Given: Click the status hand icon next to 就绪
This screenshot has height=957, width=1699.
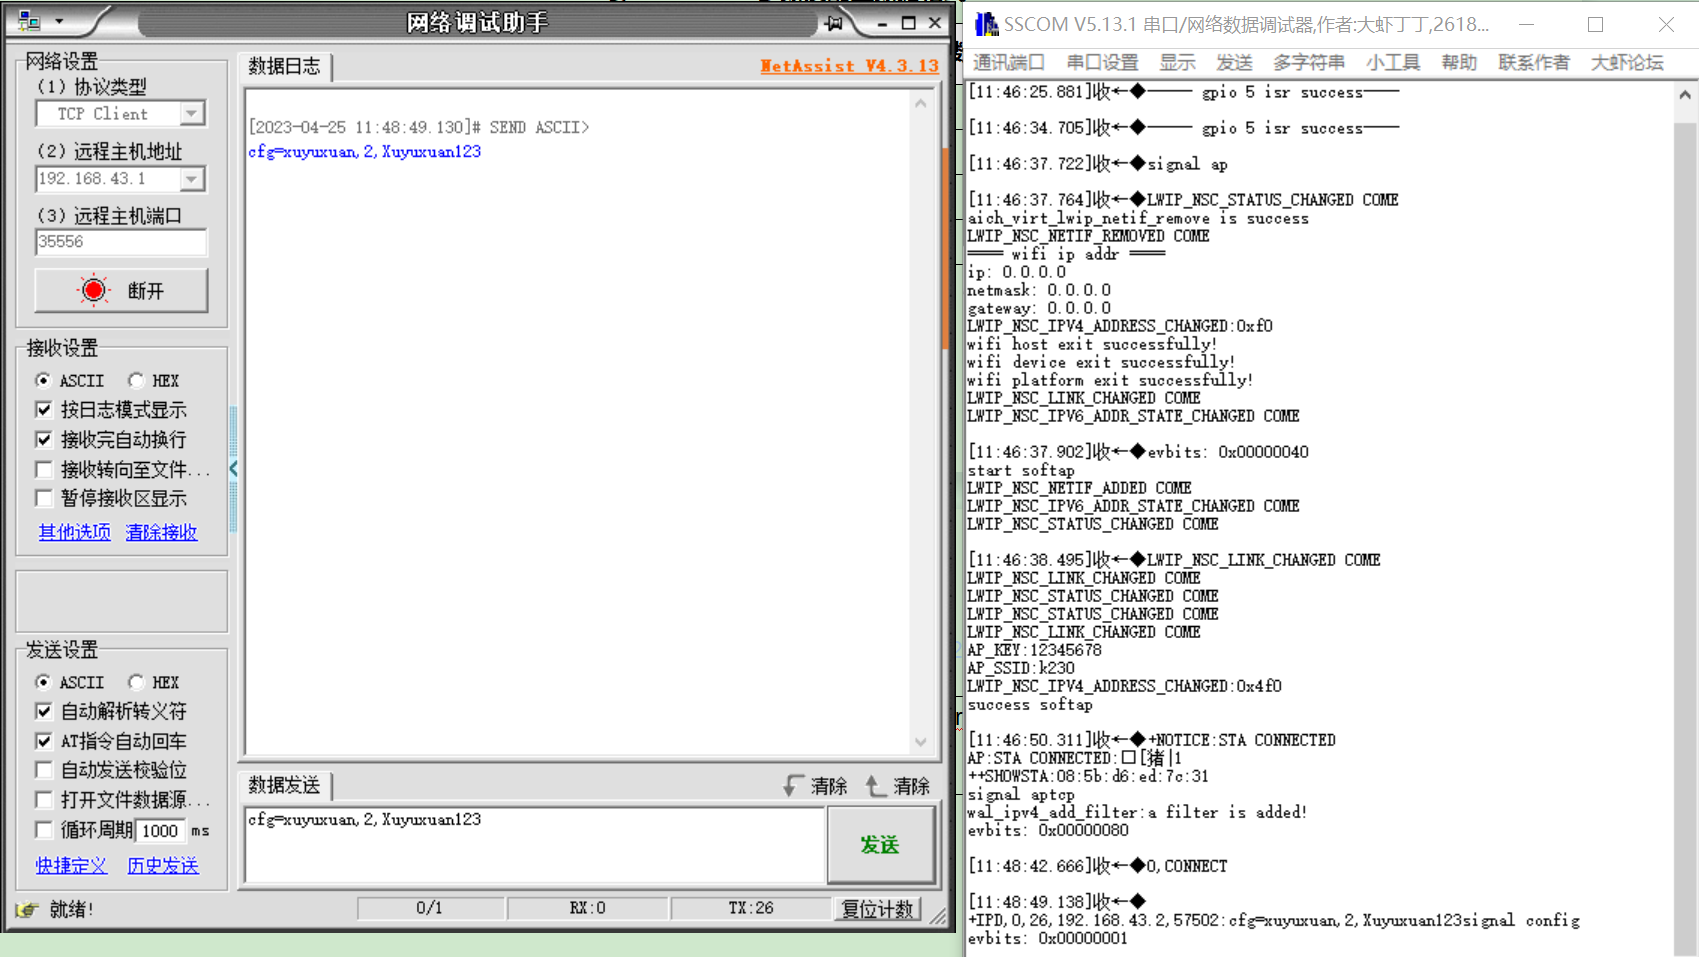Looking at the screenshot, I should click(x=27, y=909).
